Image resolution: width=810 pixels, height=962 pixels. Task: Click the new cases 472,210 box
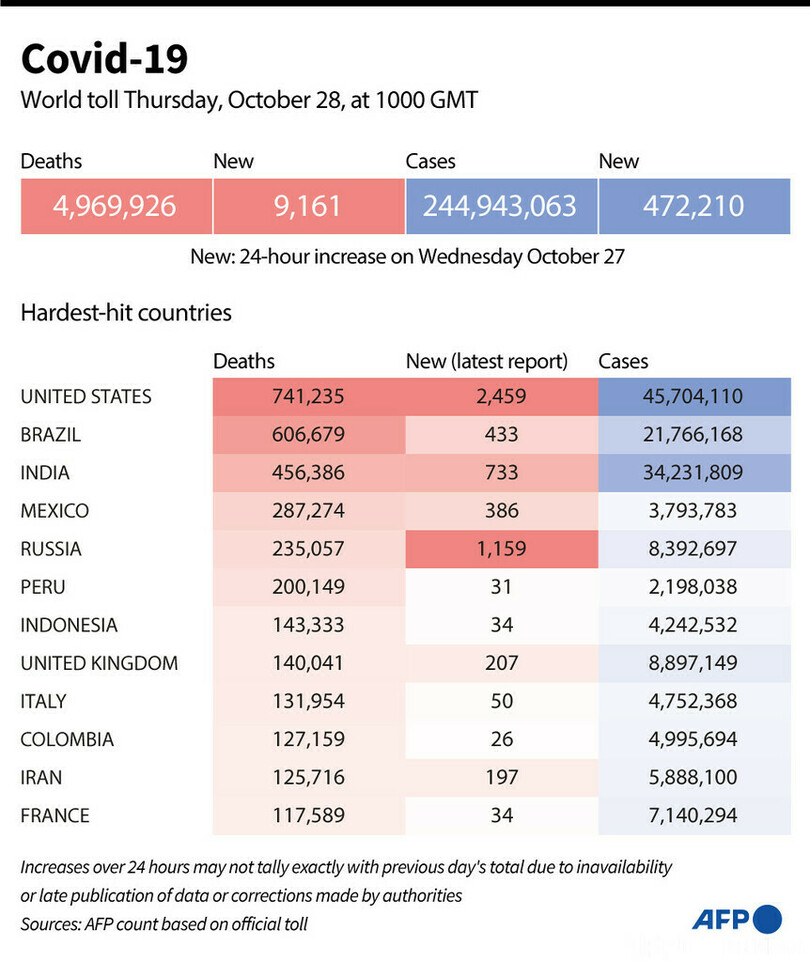click(694, 206)
